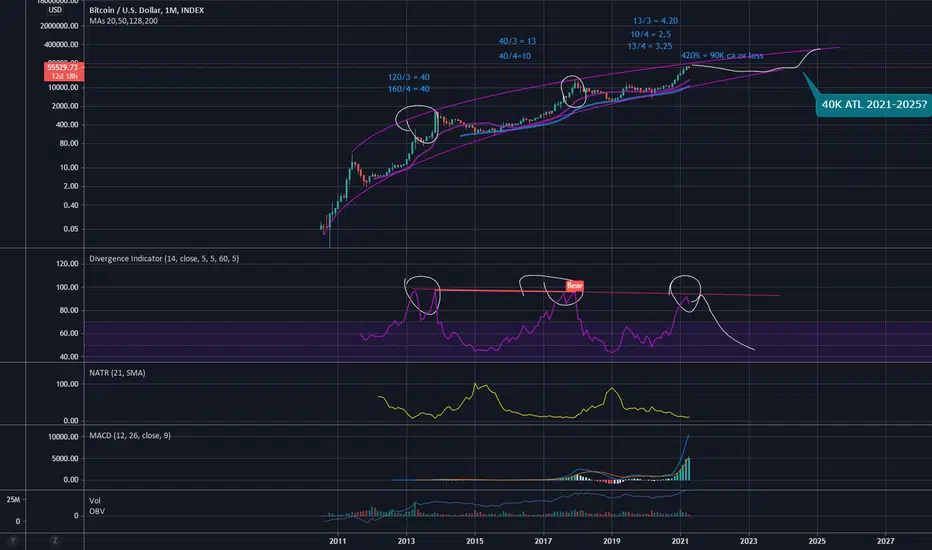The width and height of the screenshot is (932, 550).
Task: Click the 400000.00 price scale label
Action: click(x=61, y=45)
